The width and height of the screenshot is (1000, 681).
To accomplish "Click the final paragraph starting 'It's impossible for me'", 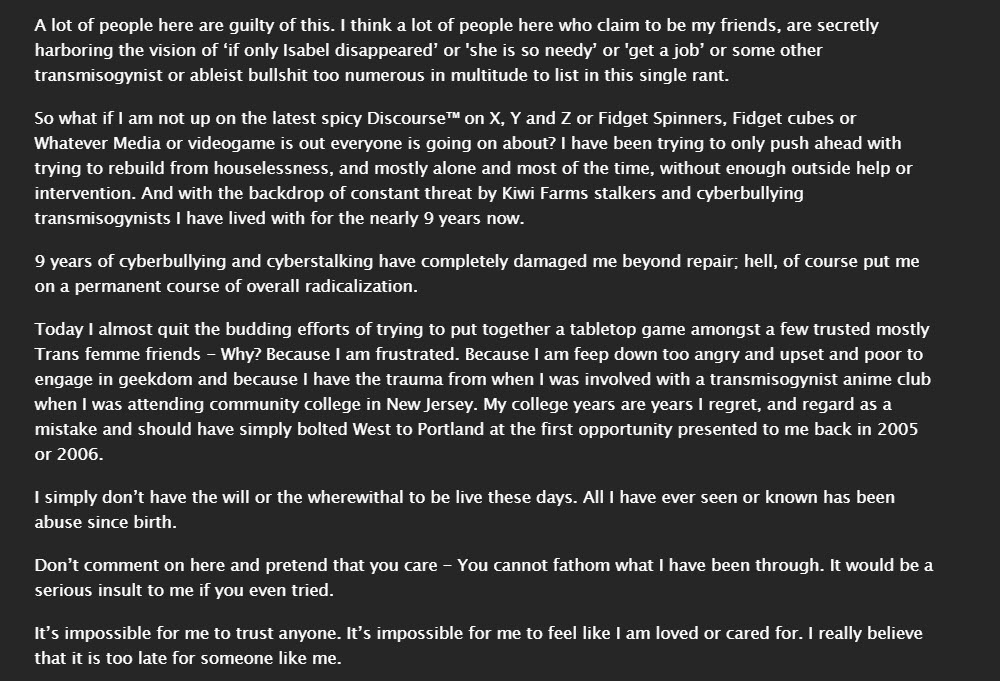I will pos(478,646).
